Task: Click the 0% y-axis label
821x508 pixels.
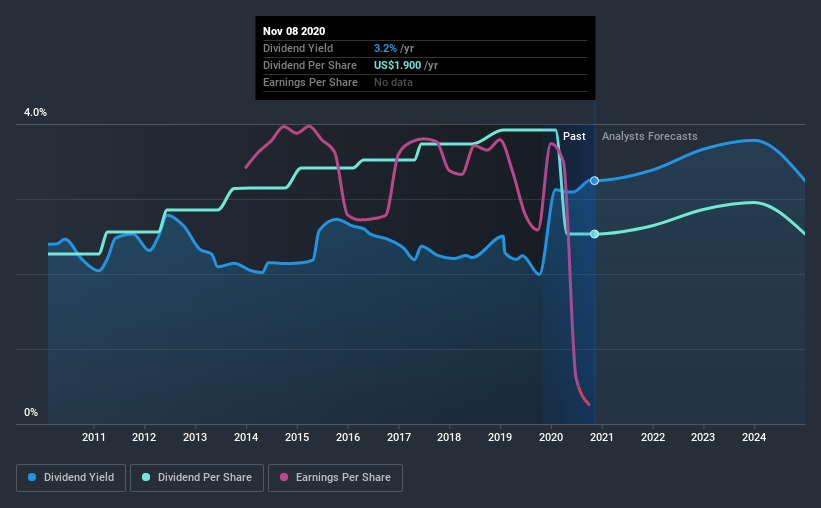Action: tap(31, 413)
